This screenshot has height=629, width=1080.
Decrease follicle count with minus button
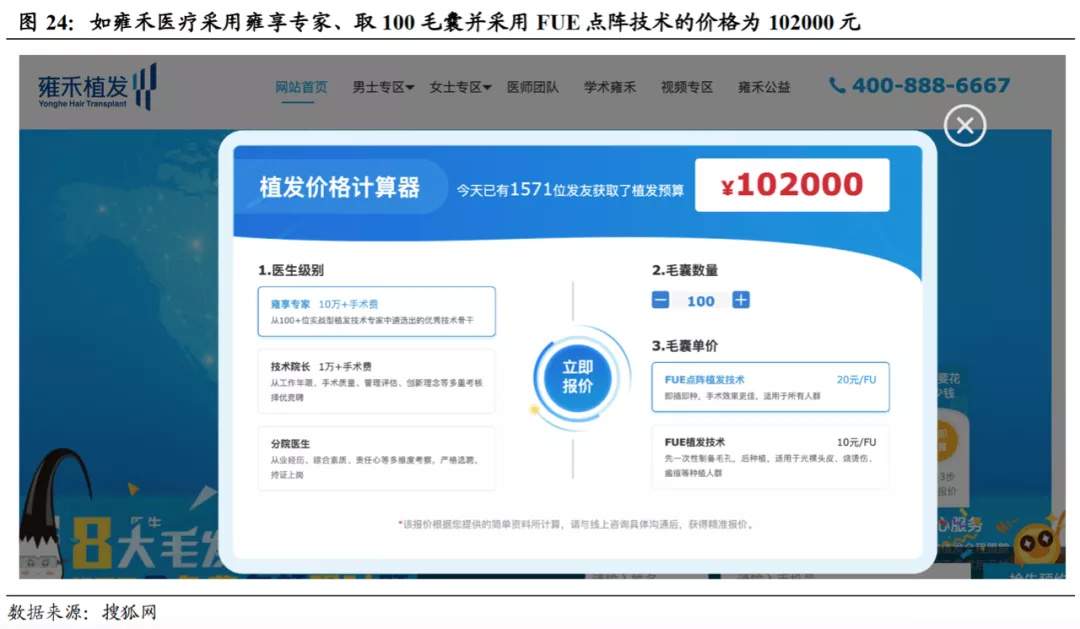tap(660, 300)
